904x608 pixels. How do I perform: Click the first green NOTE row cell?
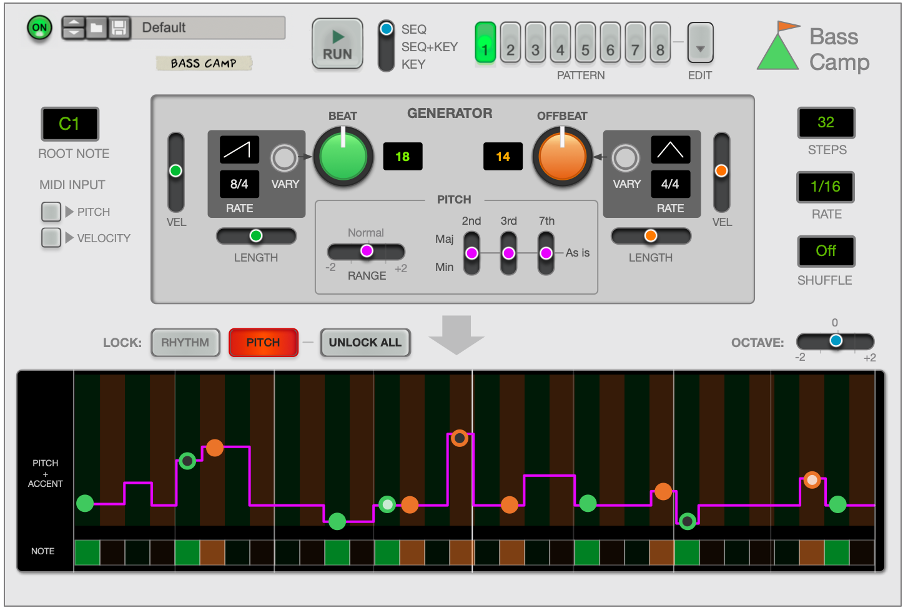87,553
